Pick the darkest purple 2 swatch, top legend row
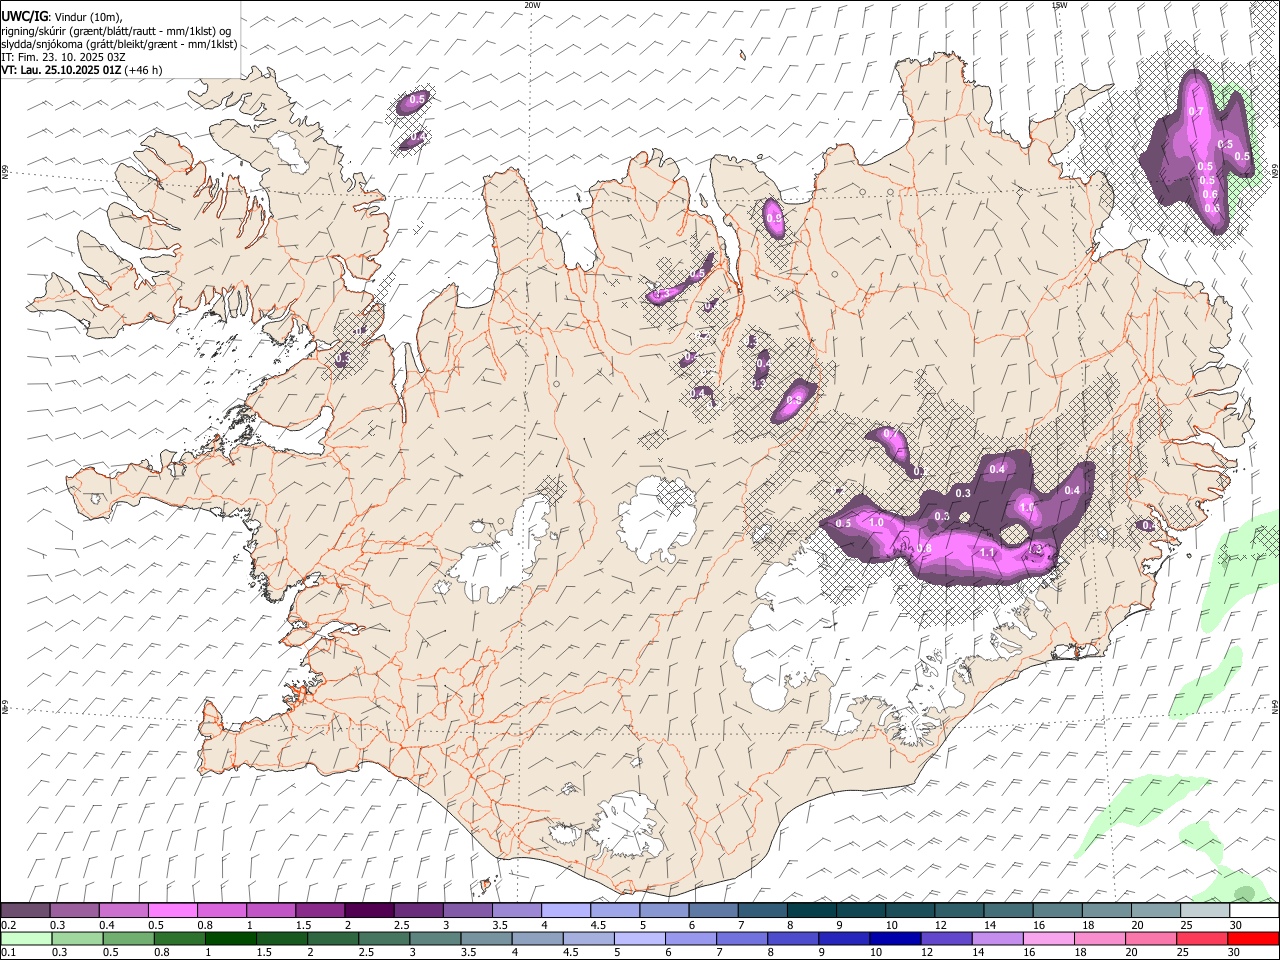1280x960 pixels. click(x=369, y=911)
